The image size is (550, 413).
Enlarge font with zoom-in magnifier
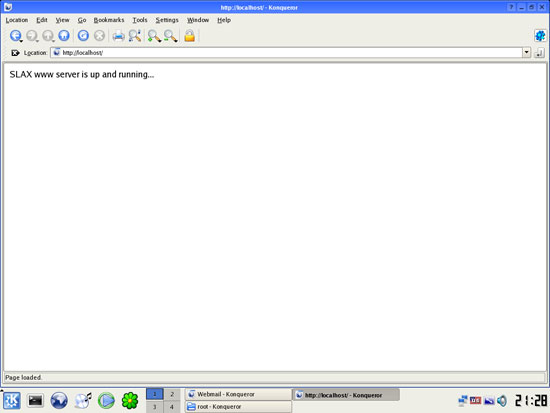click(x=154, y=36)
